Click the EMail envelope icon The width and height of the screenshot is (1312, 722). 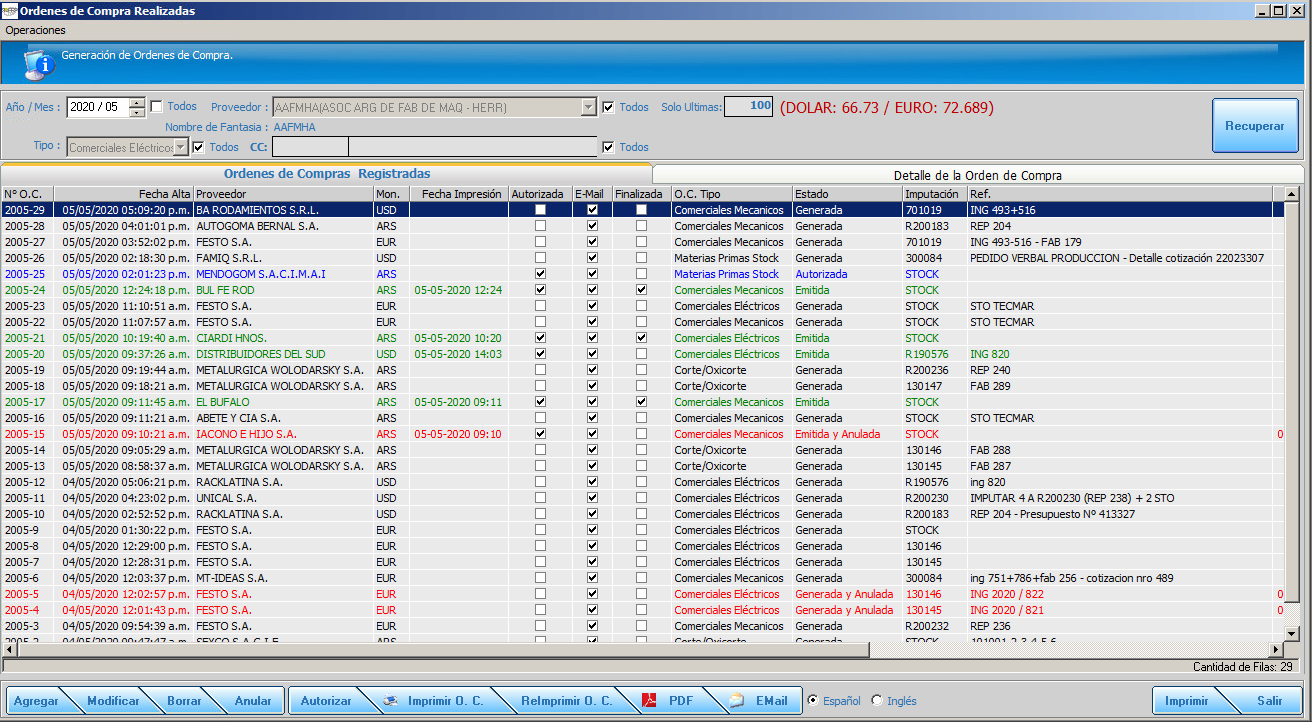(737, 701)
